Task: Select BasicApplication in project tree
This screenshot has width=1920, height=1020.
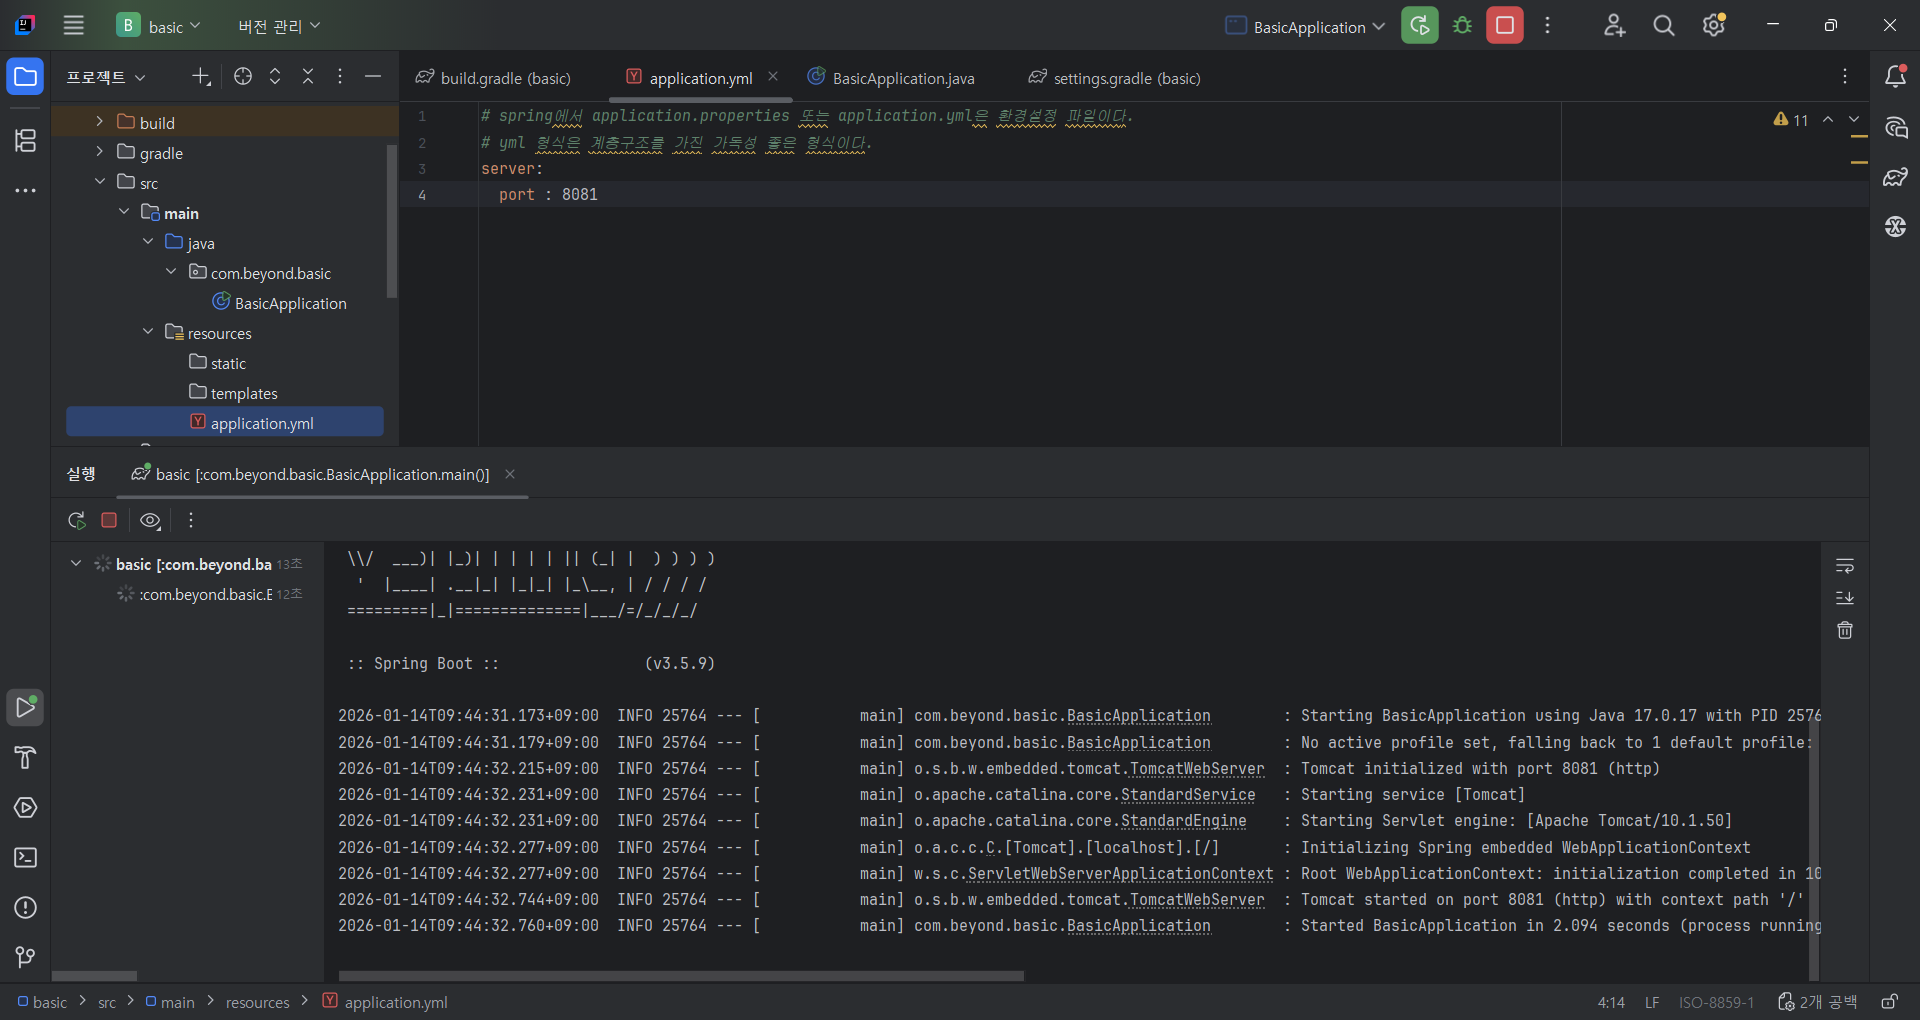Action: coord(280,303)
